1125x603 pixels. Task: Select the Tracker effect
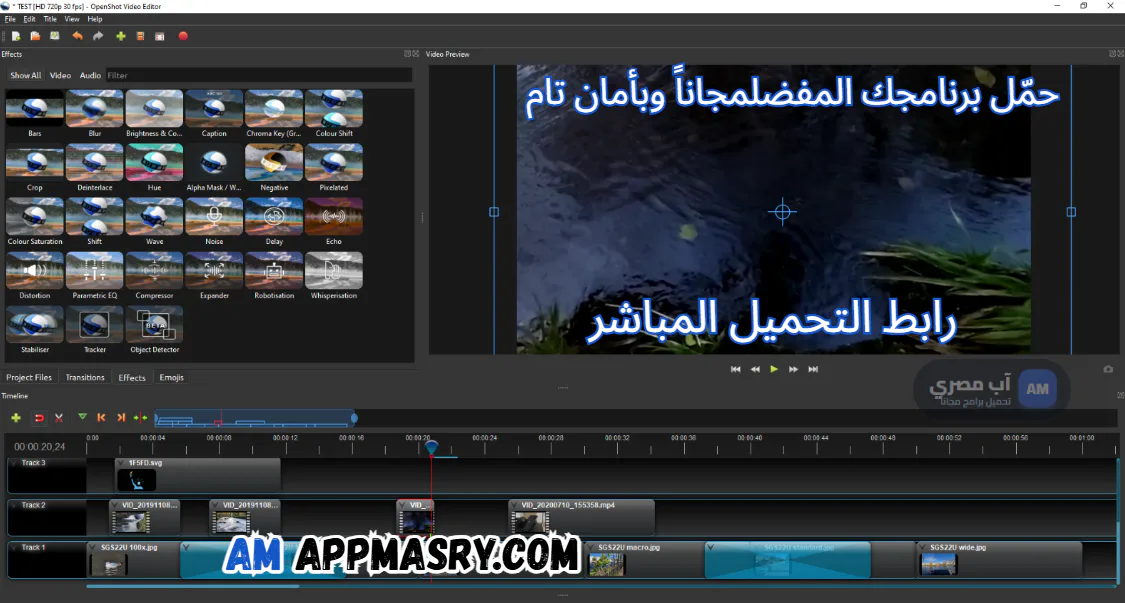click(95, 330)
